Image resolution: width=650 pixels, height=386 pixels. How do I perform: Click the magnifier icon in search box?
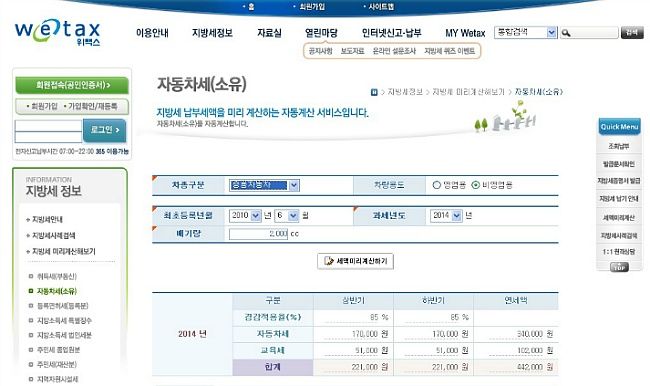566,33
